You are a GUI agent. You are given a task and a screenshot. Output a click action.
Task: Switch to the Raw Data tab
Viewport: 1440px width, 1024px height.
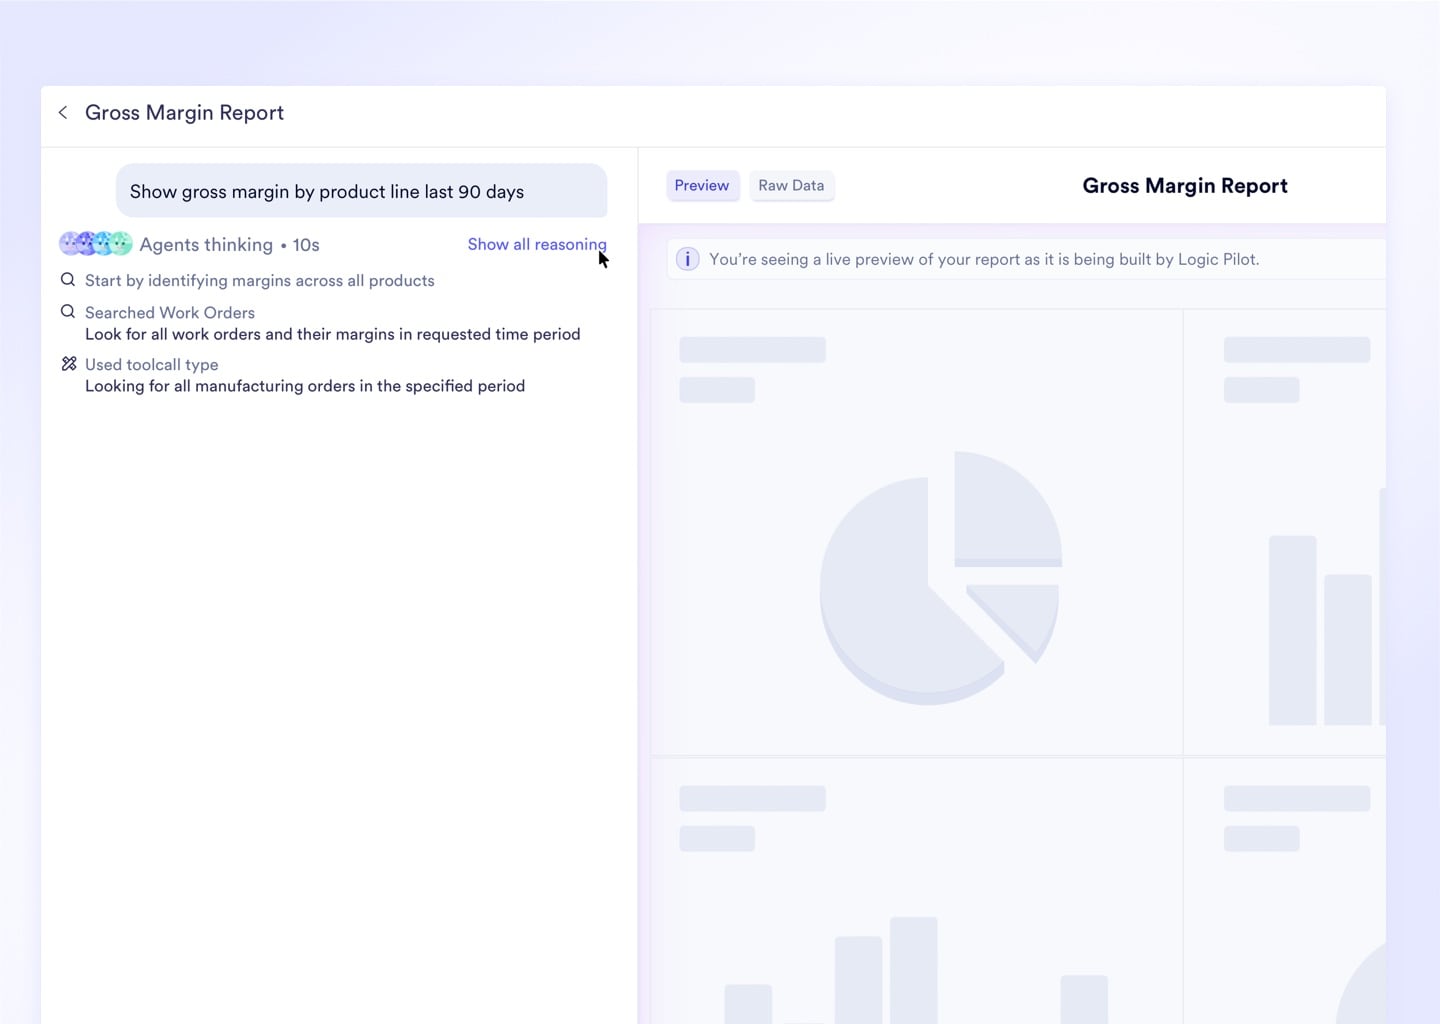pyautogui.click(x=791, y=186)
